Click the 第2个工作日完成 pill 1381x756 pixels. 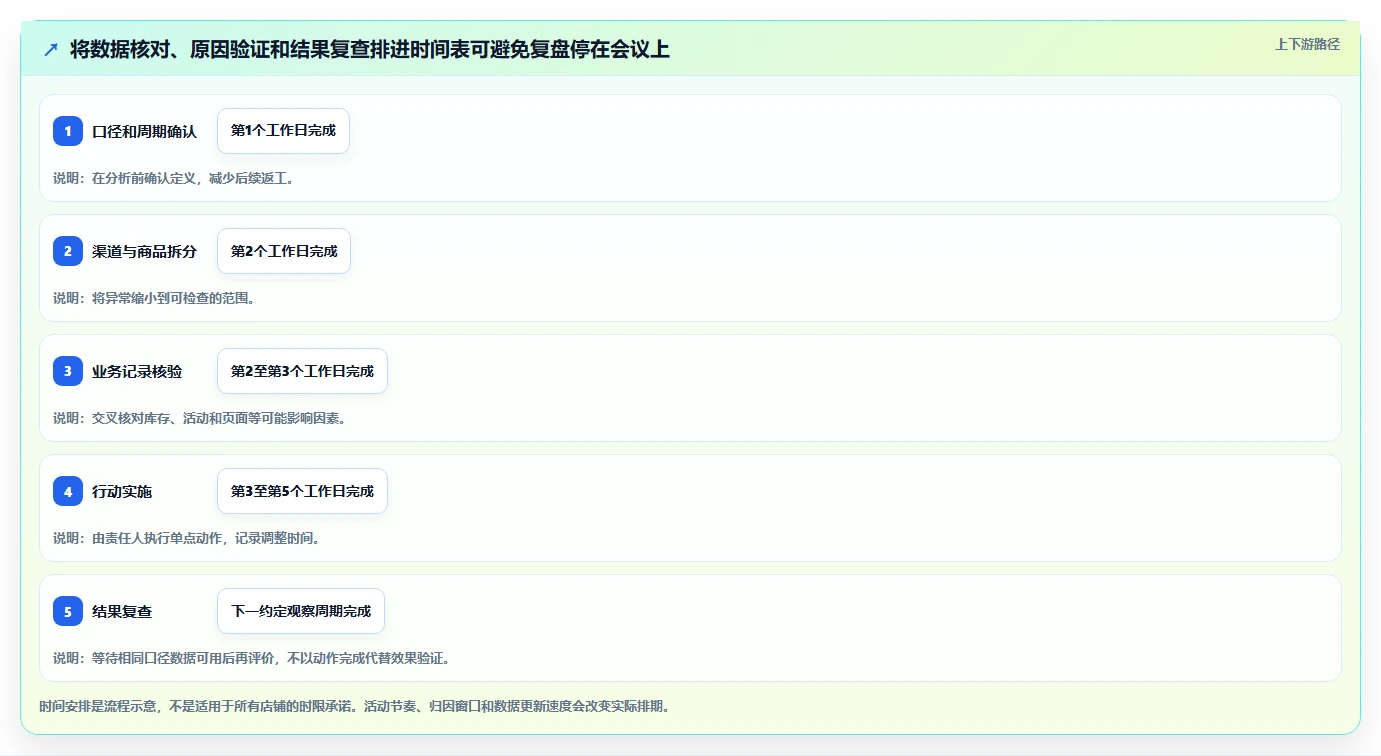click(x=284, y=251)
